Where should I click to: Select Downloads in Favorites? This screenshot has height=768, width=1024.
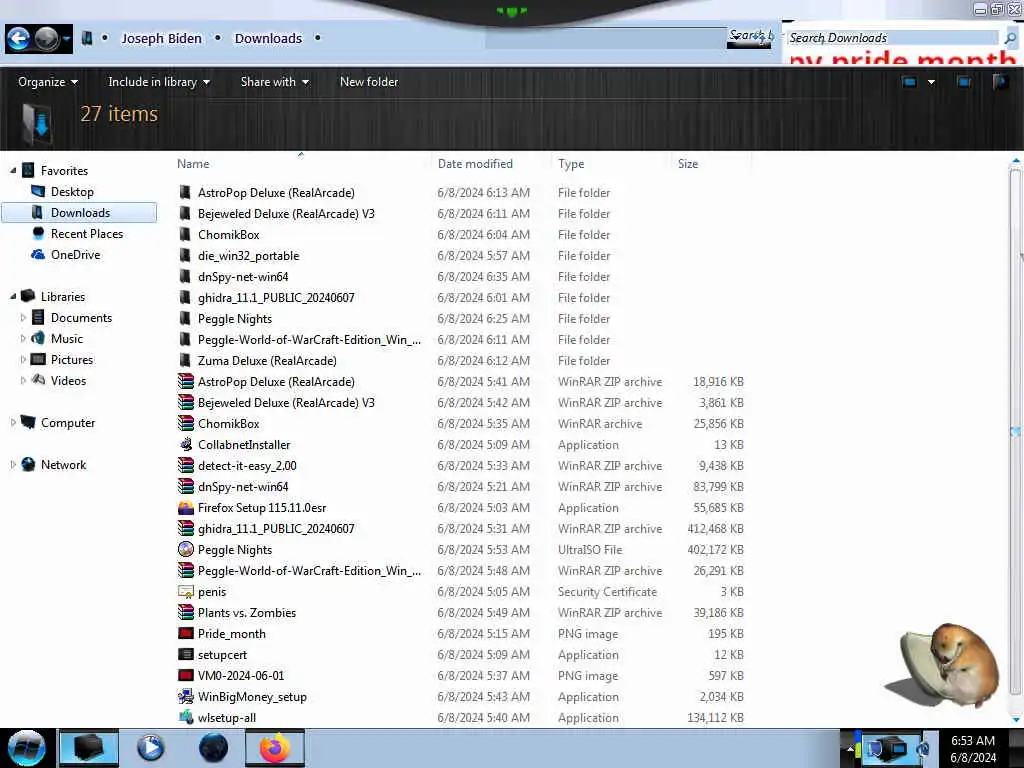[80, 213]
